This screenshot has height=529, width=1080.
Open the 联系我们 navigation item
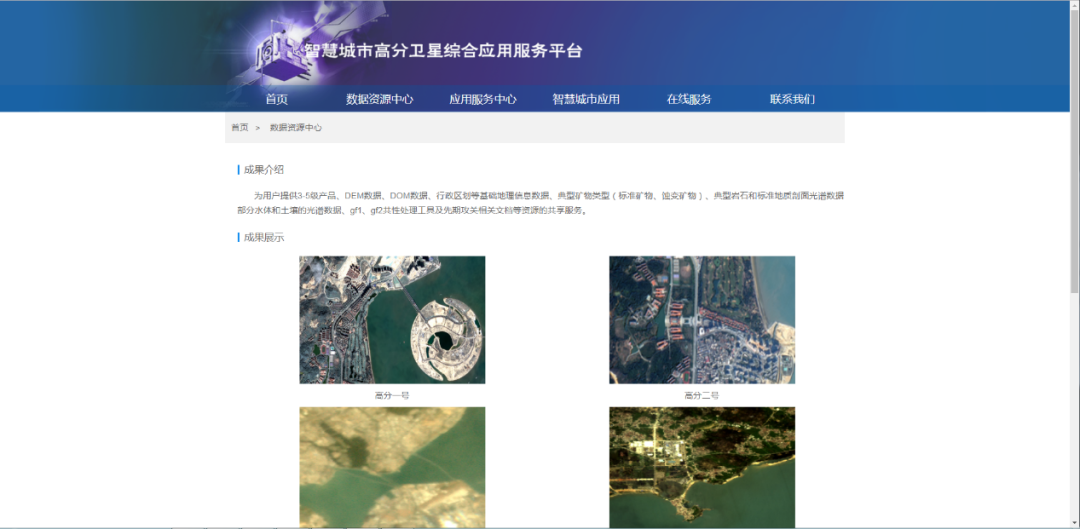792,99
